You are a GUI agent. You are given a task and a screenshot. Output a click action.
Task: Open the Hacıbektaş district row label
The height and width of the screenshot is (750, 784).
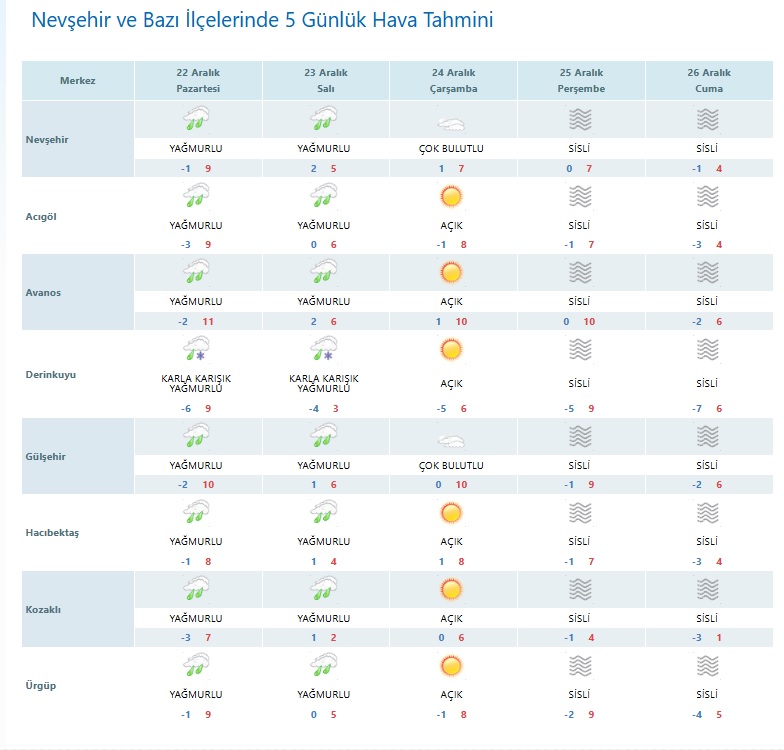click(54, 532)
